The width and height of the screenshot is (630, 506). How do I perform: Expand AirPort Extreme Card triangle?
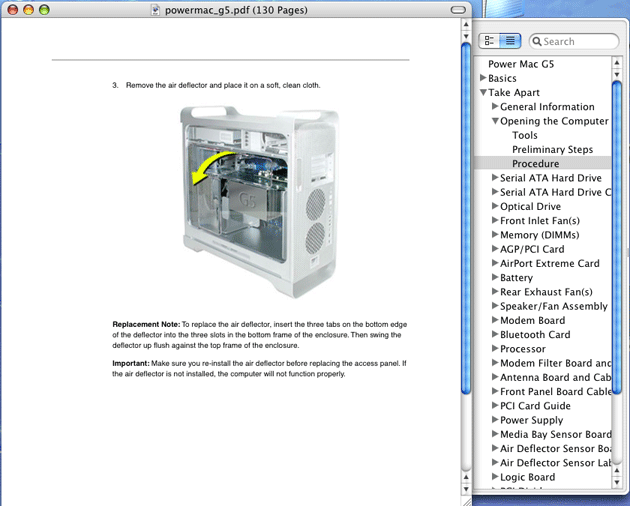(495, 263)
